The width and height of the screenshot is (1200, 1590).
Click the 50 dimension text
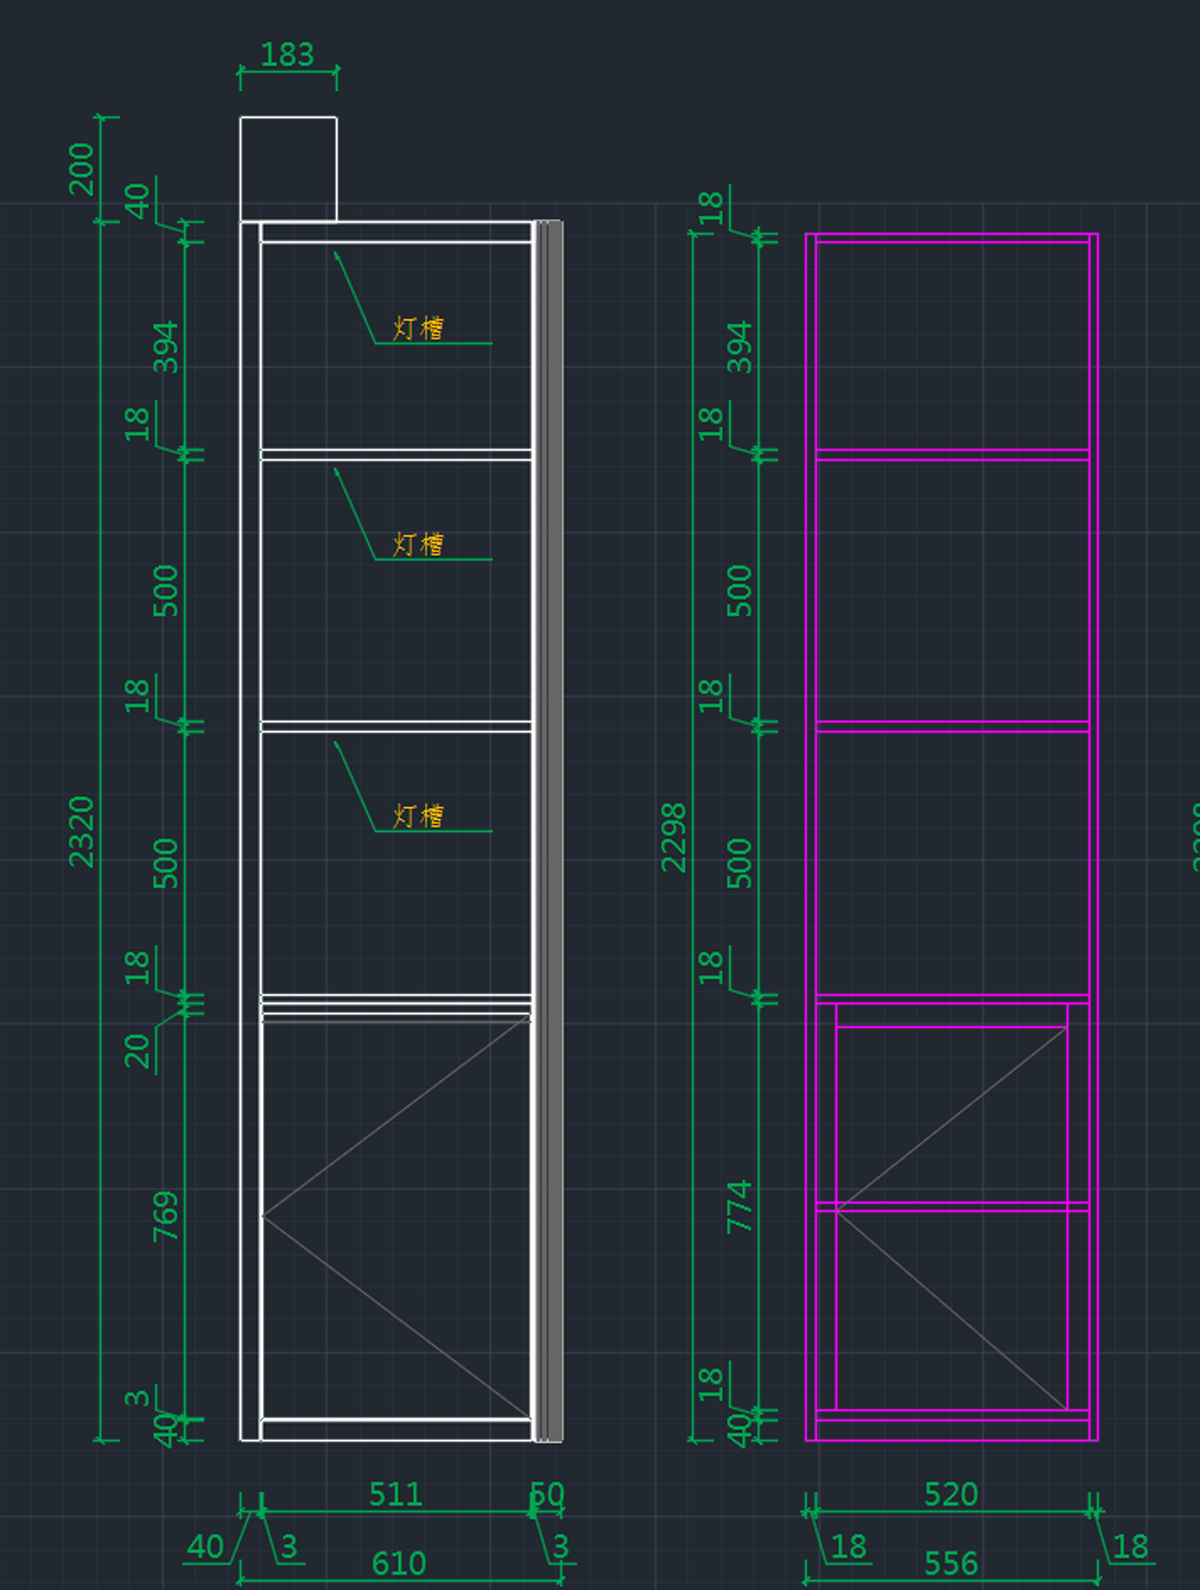pos(547,1494)
